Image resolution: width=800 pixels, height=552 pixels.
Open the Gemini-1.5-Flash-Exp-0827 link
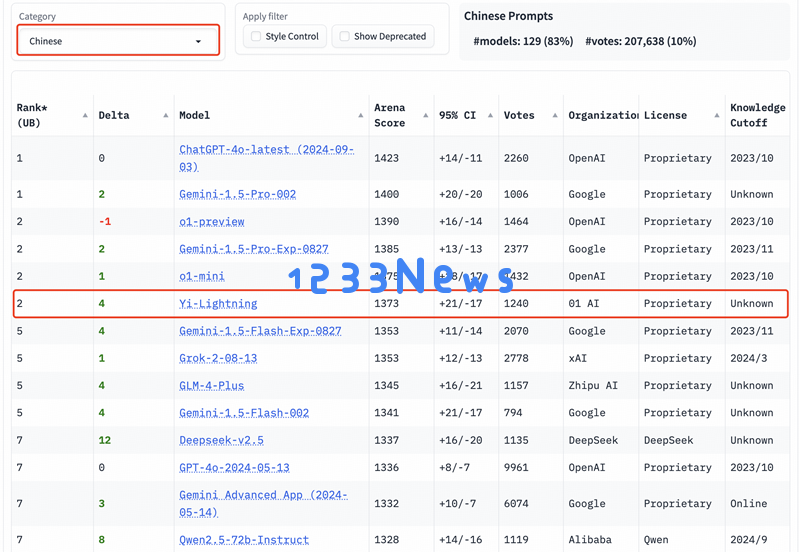[x=260, y=331]
